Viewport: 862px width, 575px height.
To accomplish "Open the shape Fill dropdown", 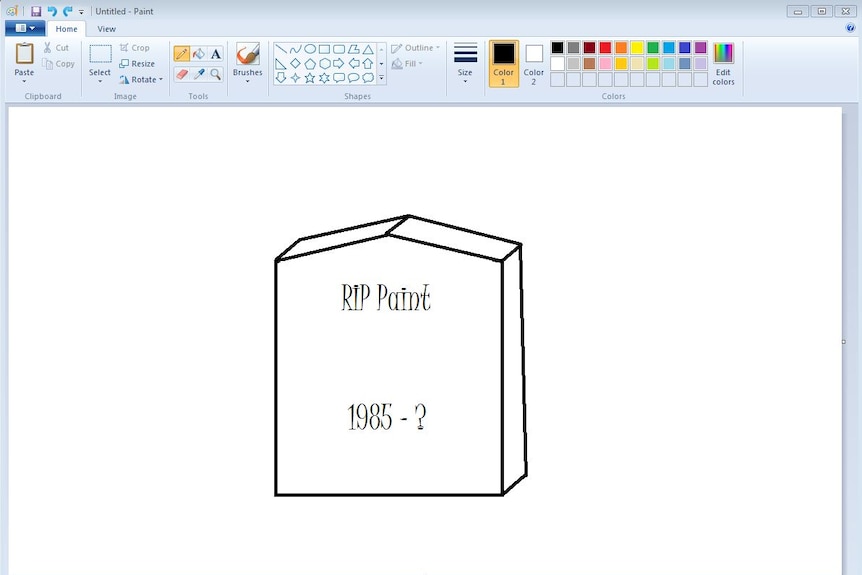I will coord(407,64).
